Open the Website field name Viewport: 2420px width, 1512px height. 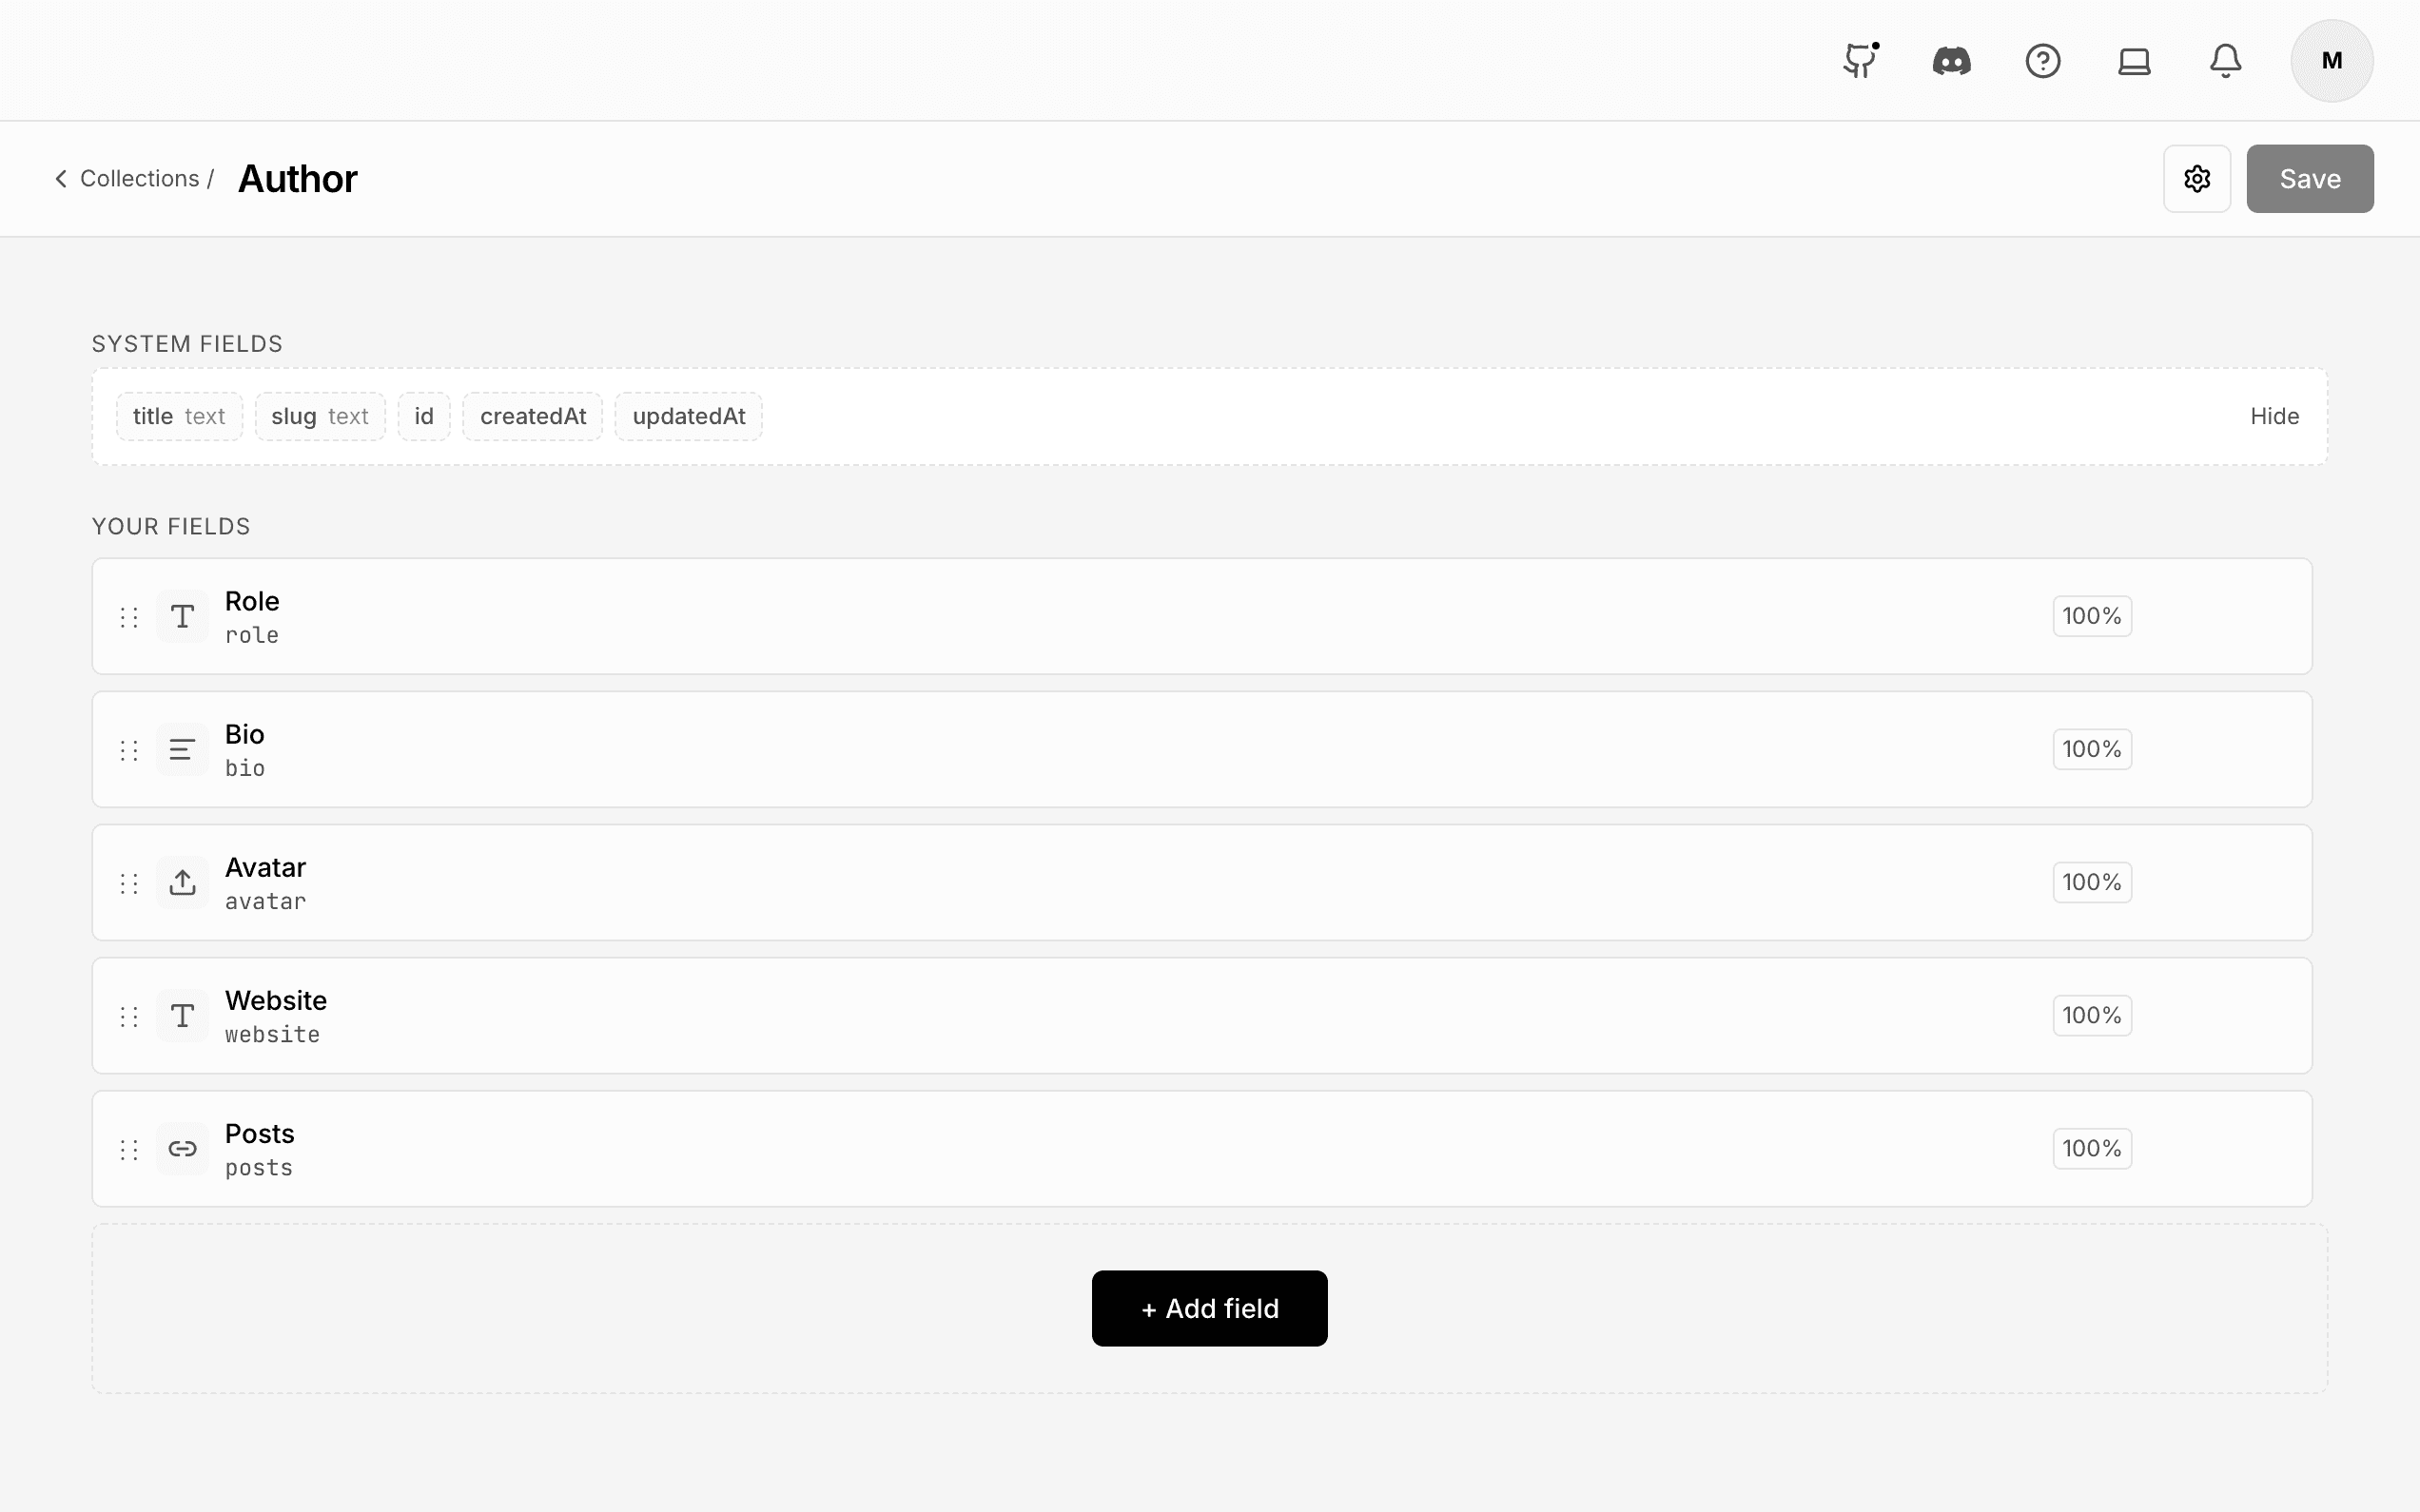(276, 1000)
